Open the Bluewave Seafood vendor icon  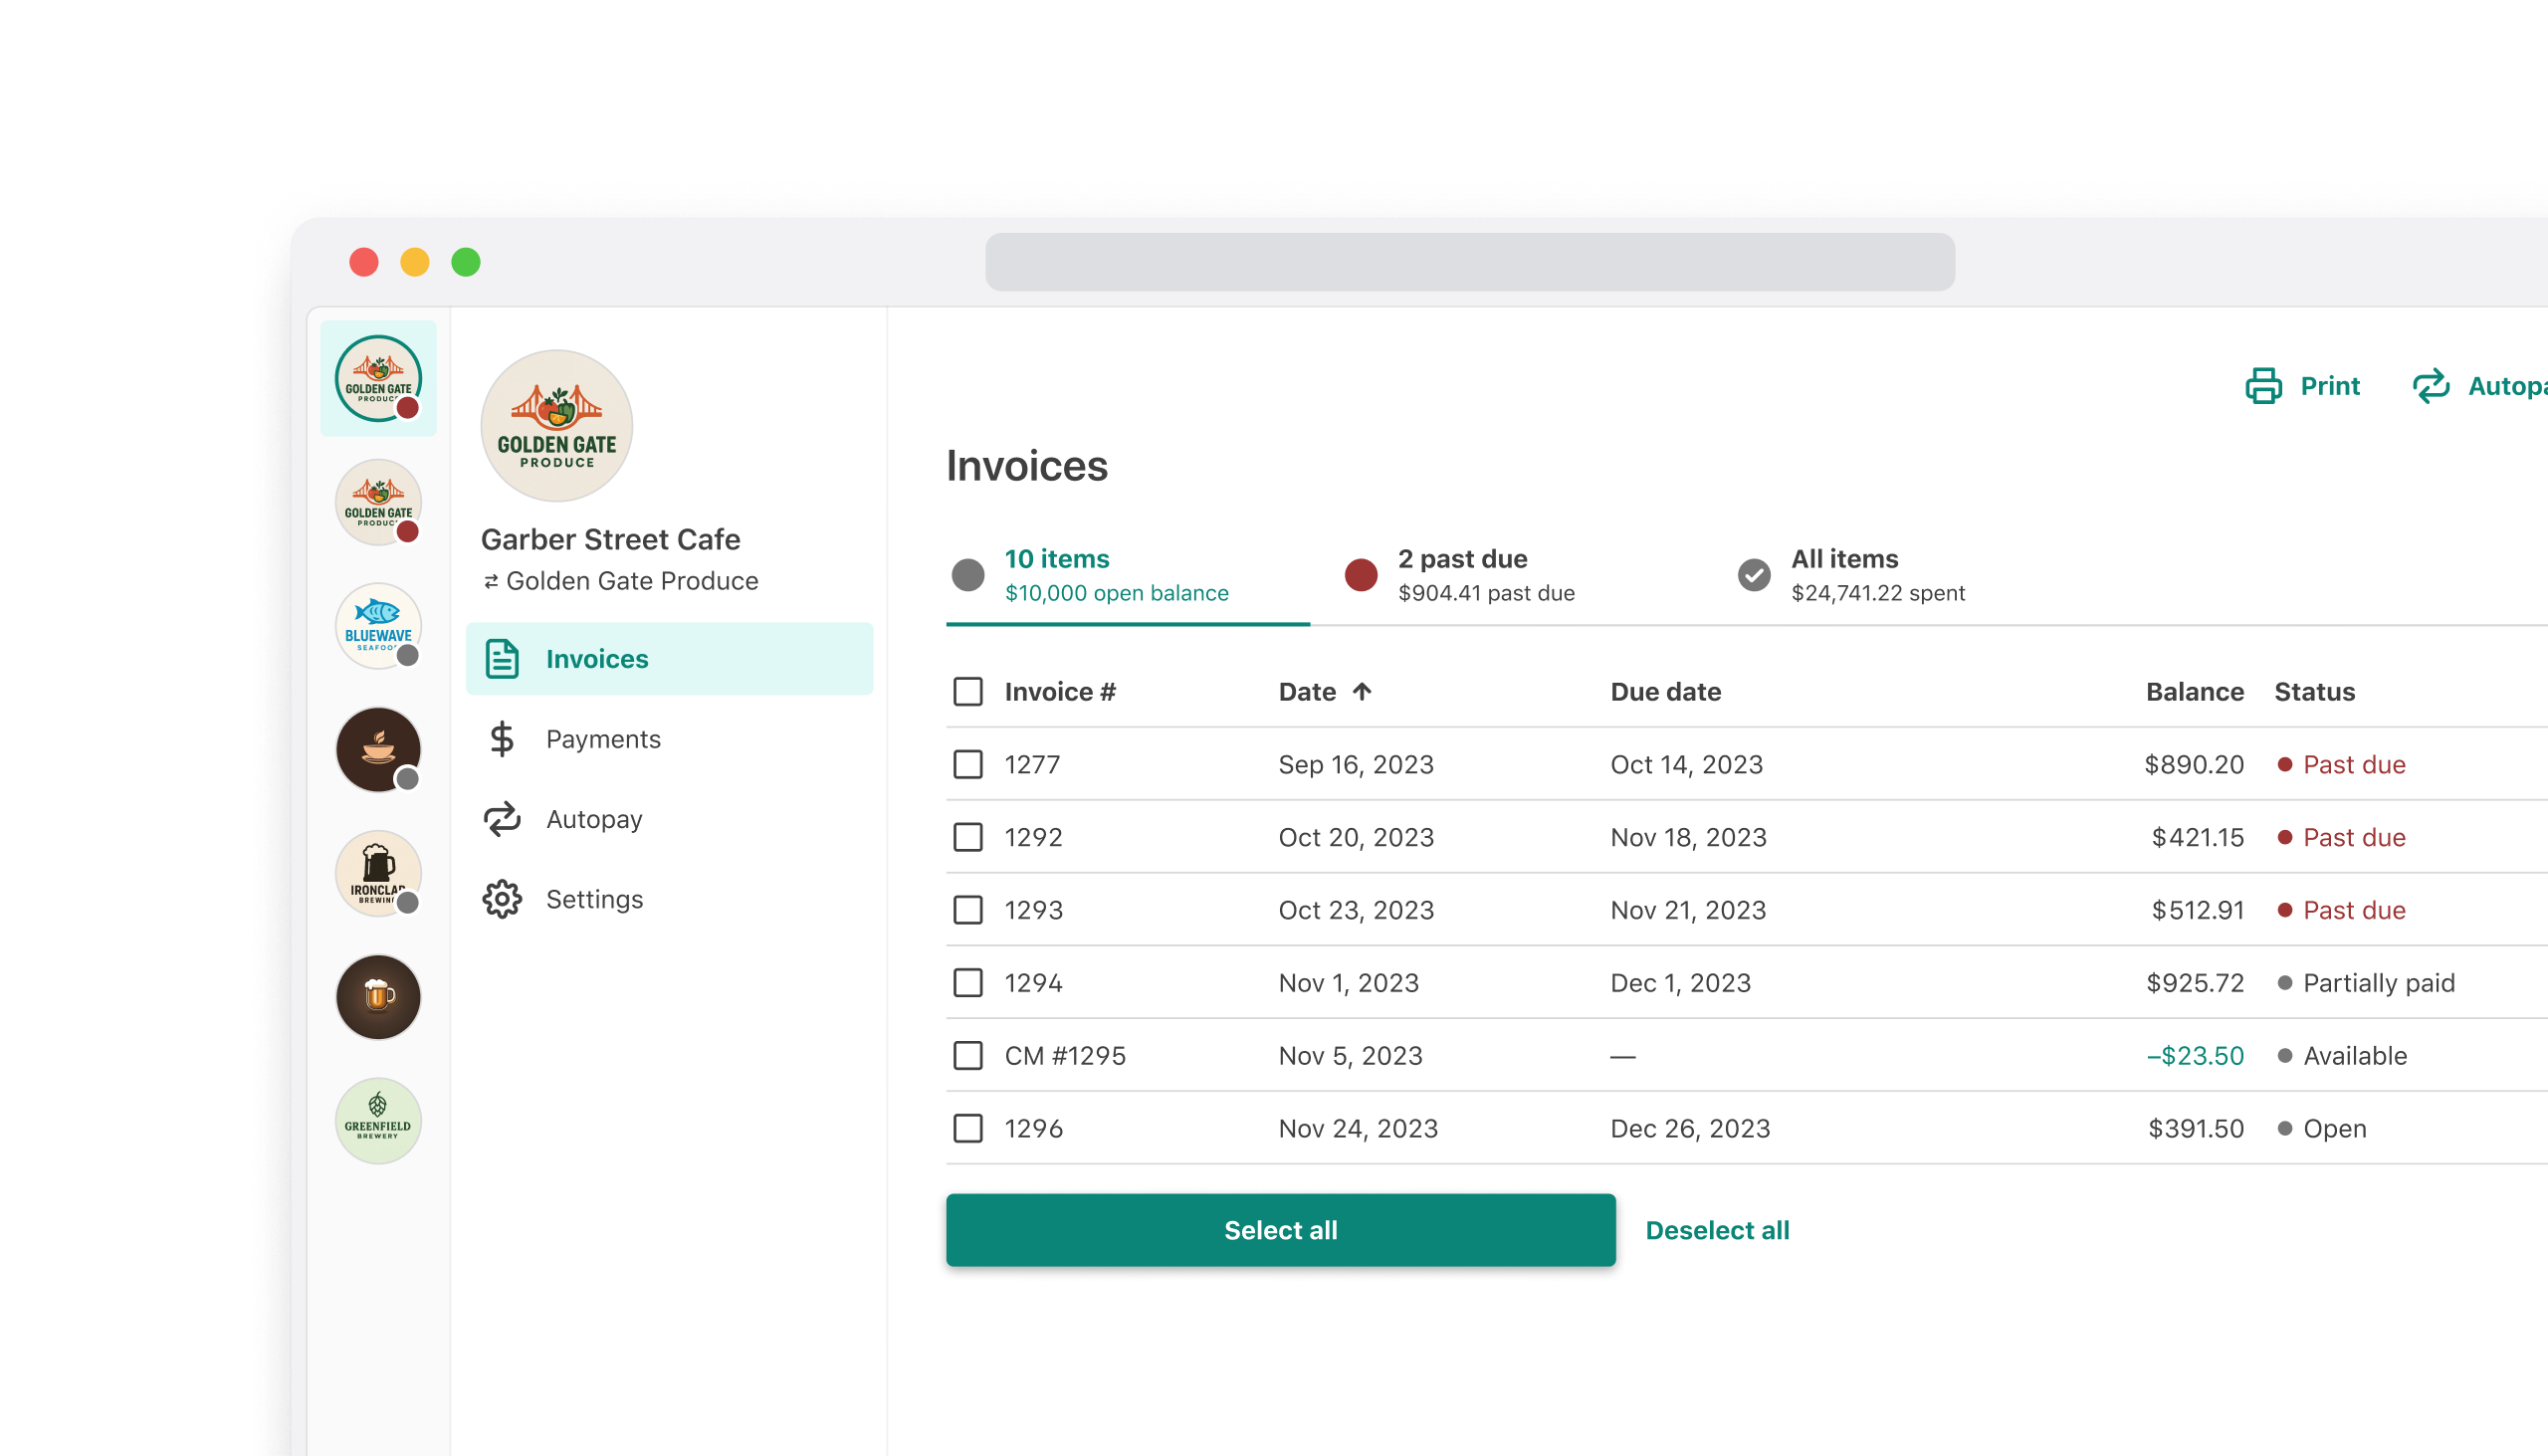point(378,626)
